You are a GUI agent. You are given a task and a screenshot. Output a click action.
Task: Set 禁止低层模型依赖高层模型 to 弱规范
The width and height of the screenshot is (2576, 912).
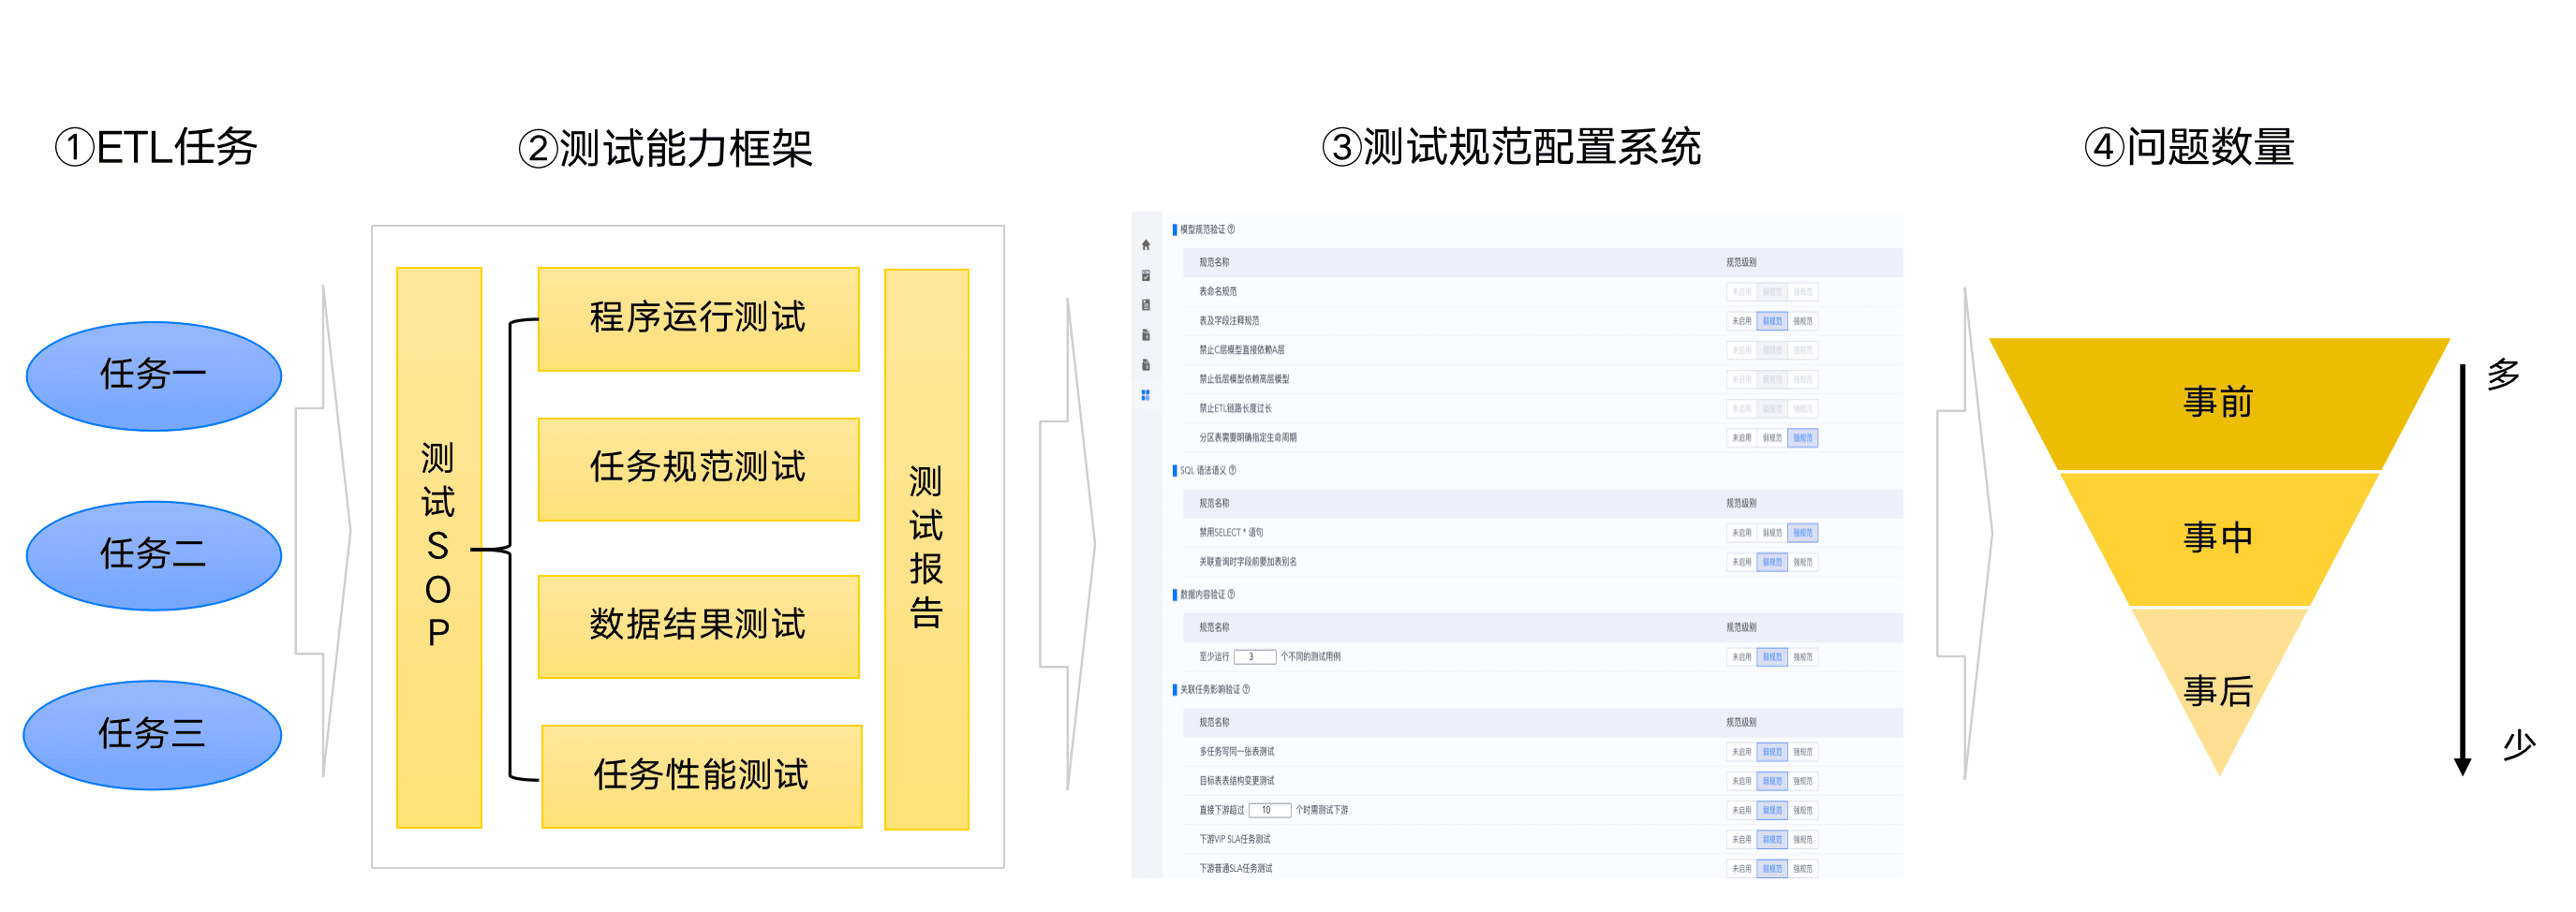click(1772, 379)
